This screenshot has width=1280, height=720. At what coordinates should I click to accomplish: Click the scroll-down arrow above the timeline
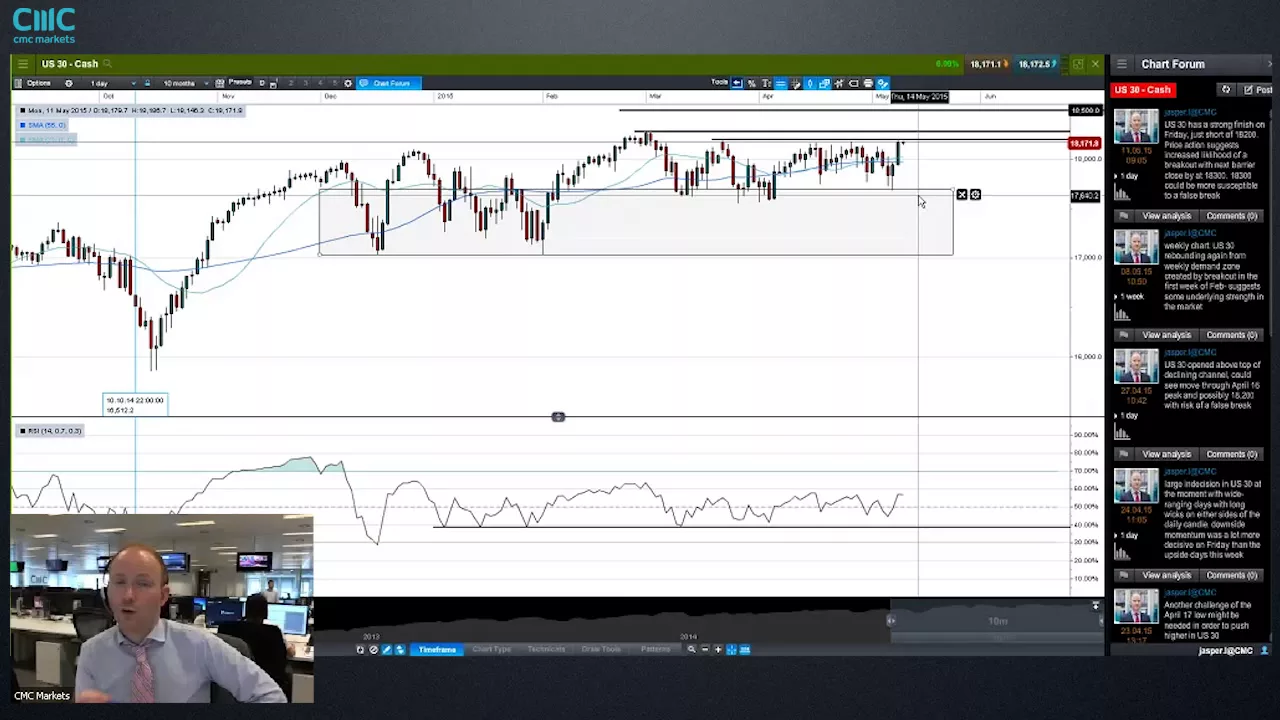1096,606
